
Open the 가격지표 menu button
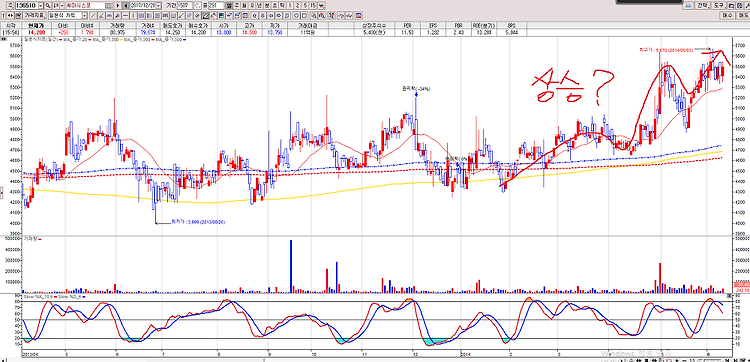point(35,15)
